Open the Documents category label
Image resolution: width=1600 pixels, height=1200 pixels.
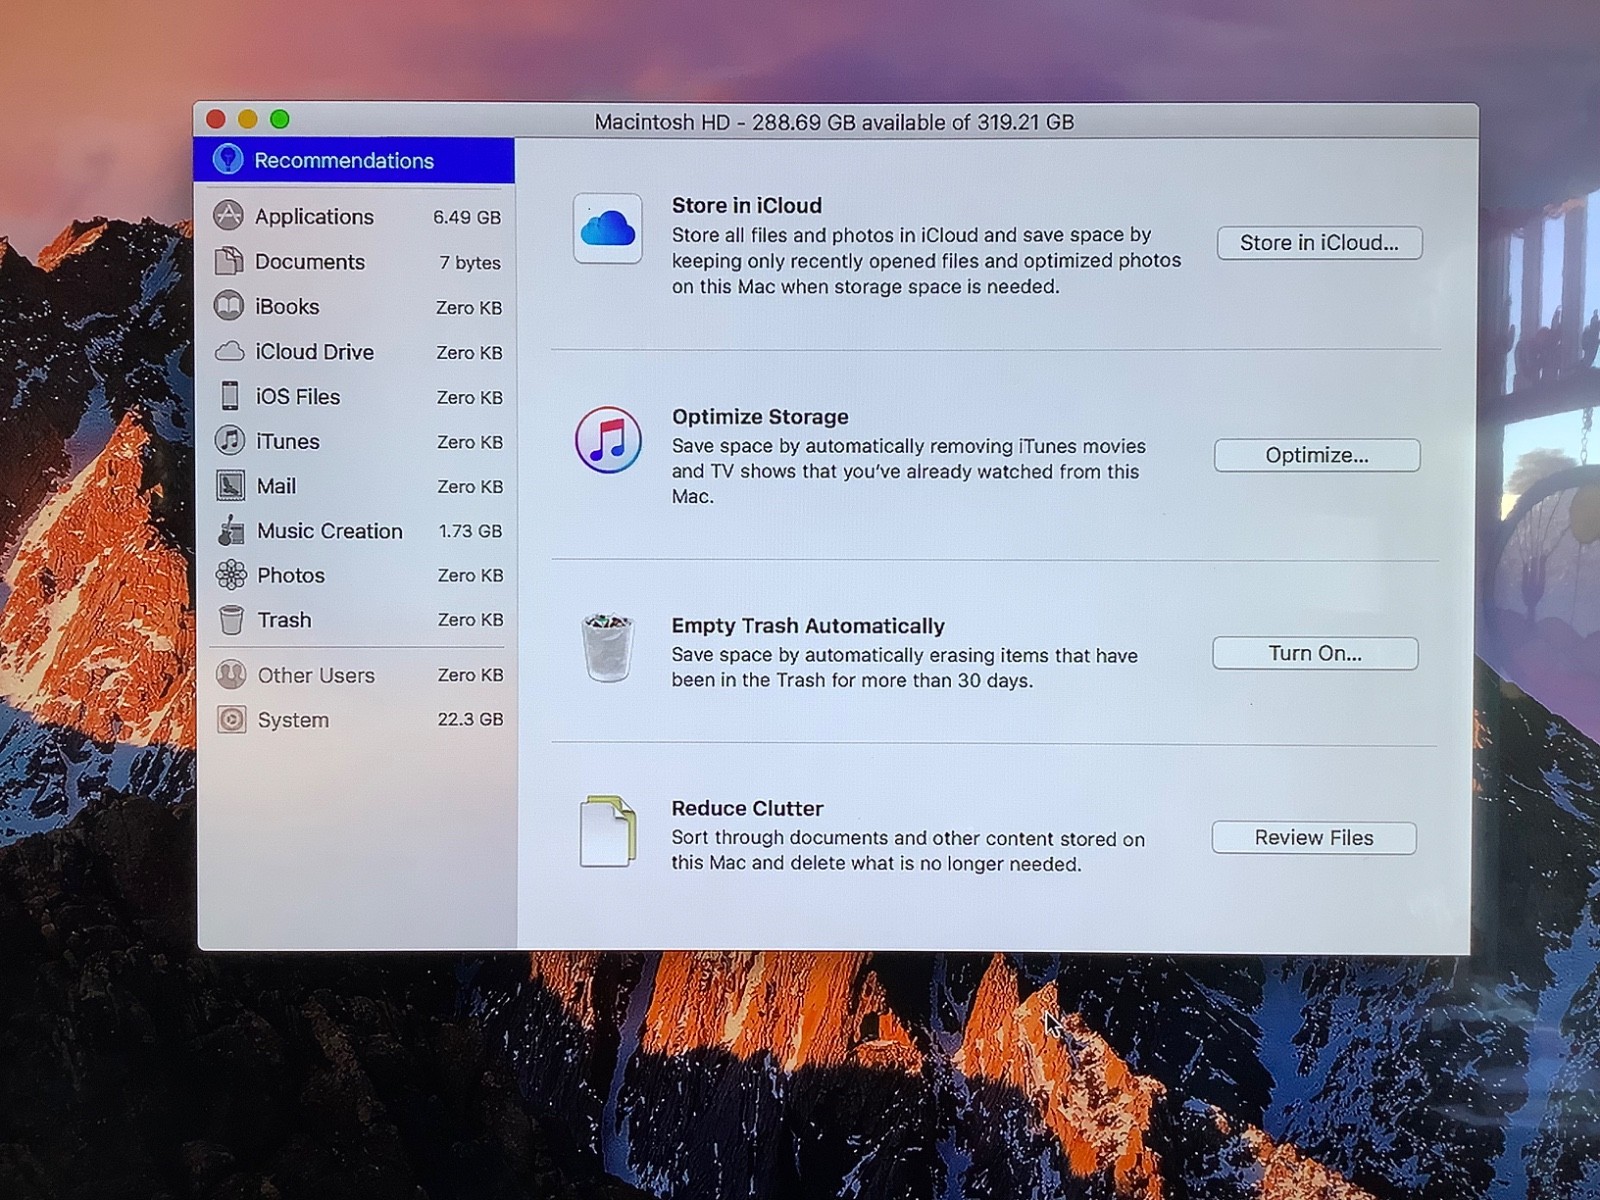310,262
